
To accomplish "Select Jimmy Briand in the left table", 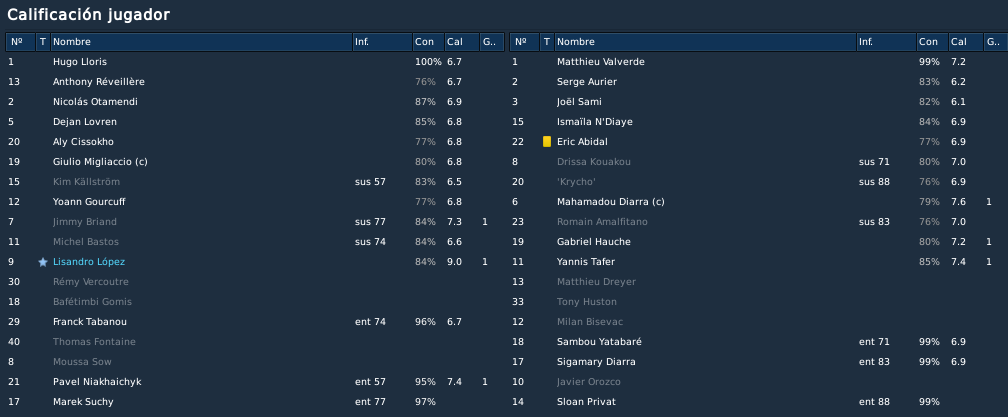I will pyautogui.click(x=84, y=222).
